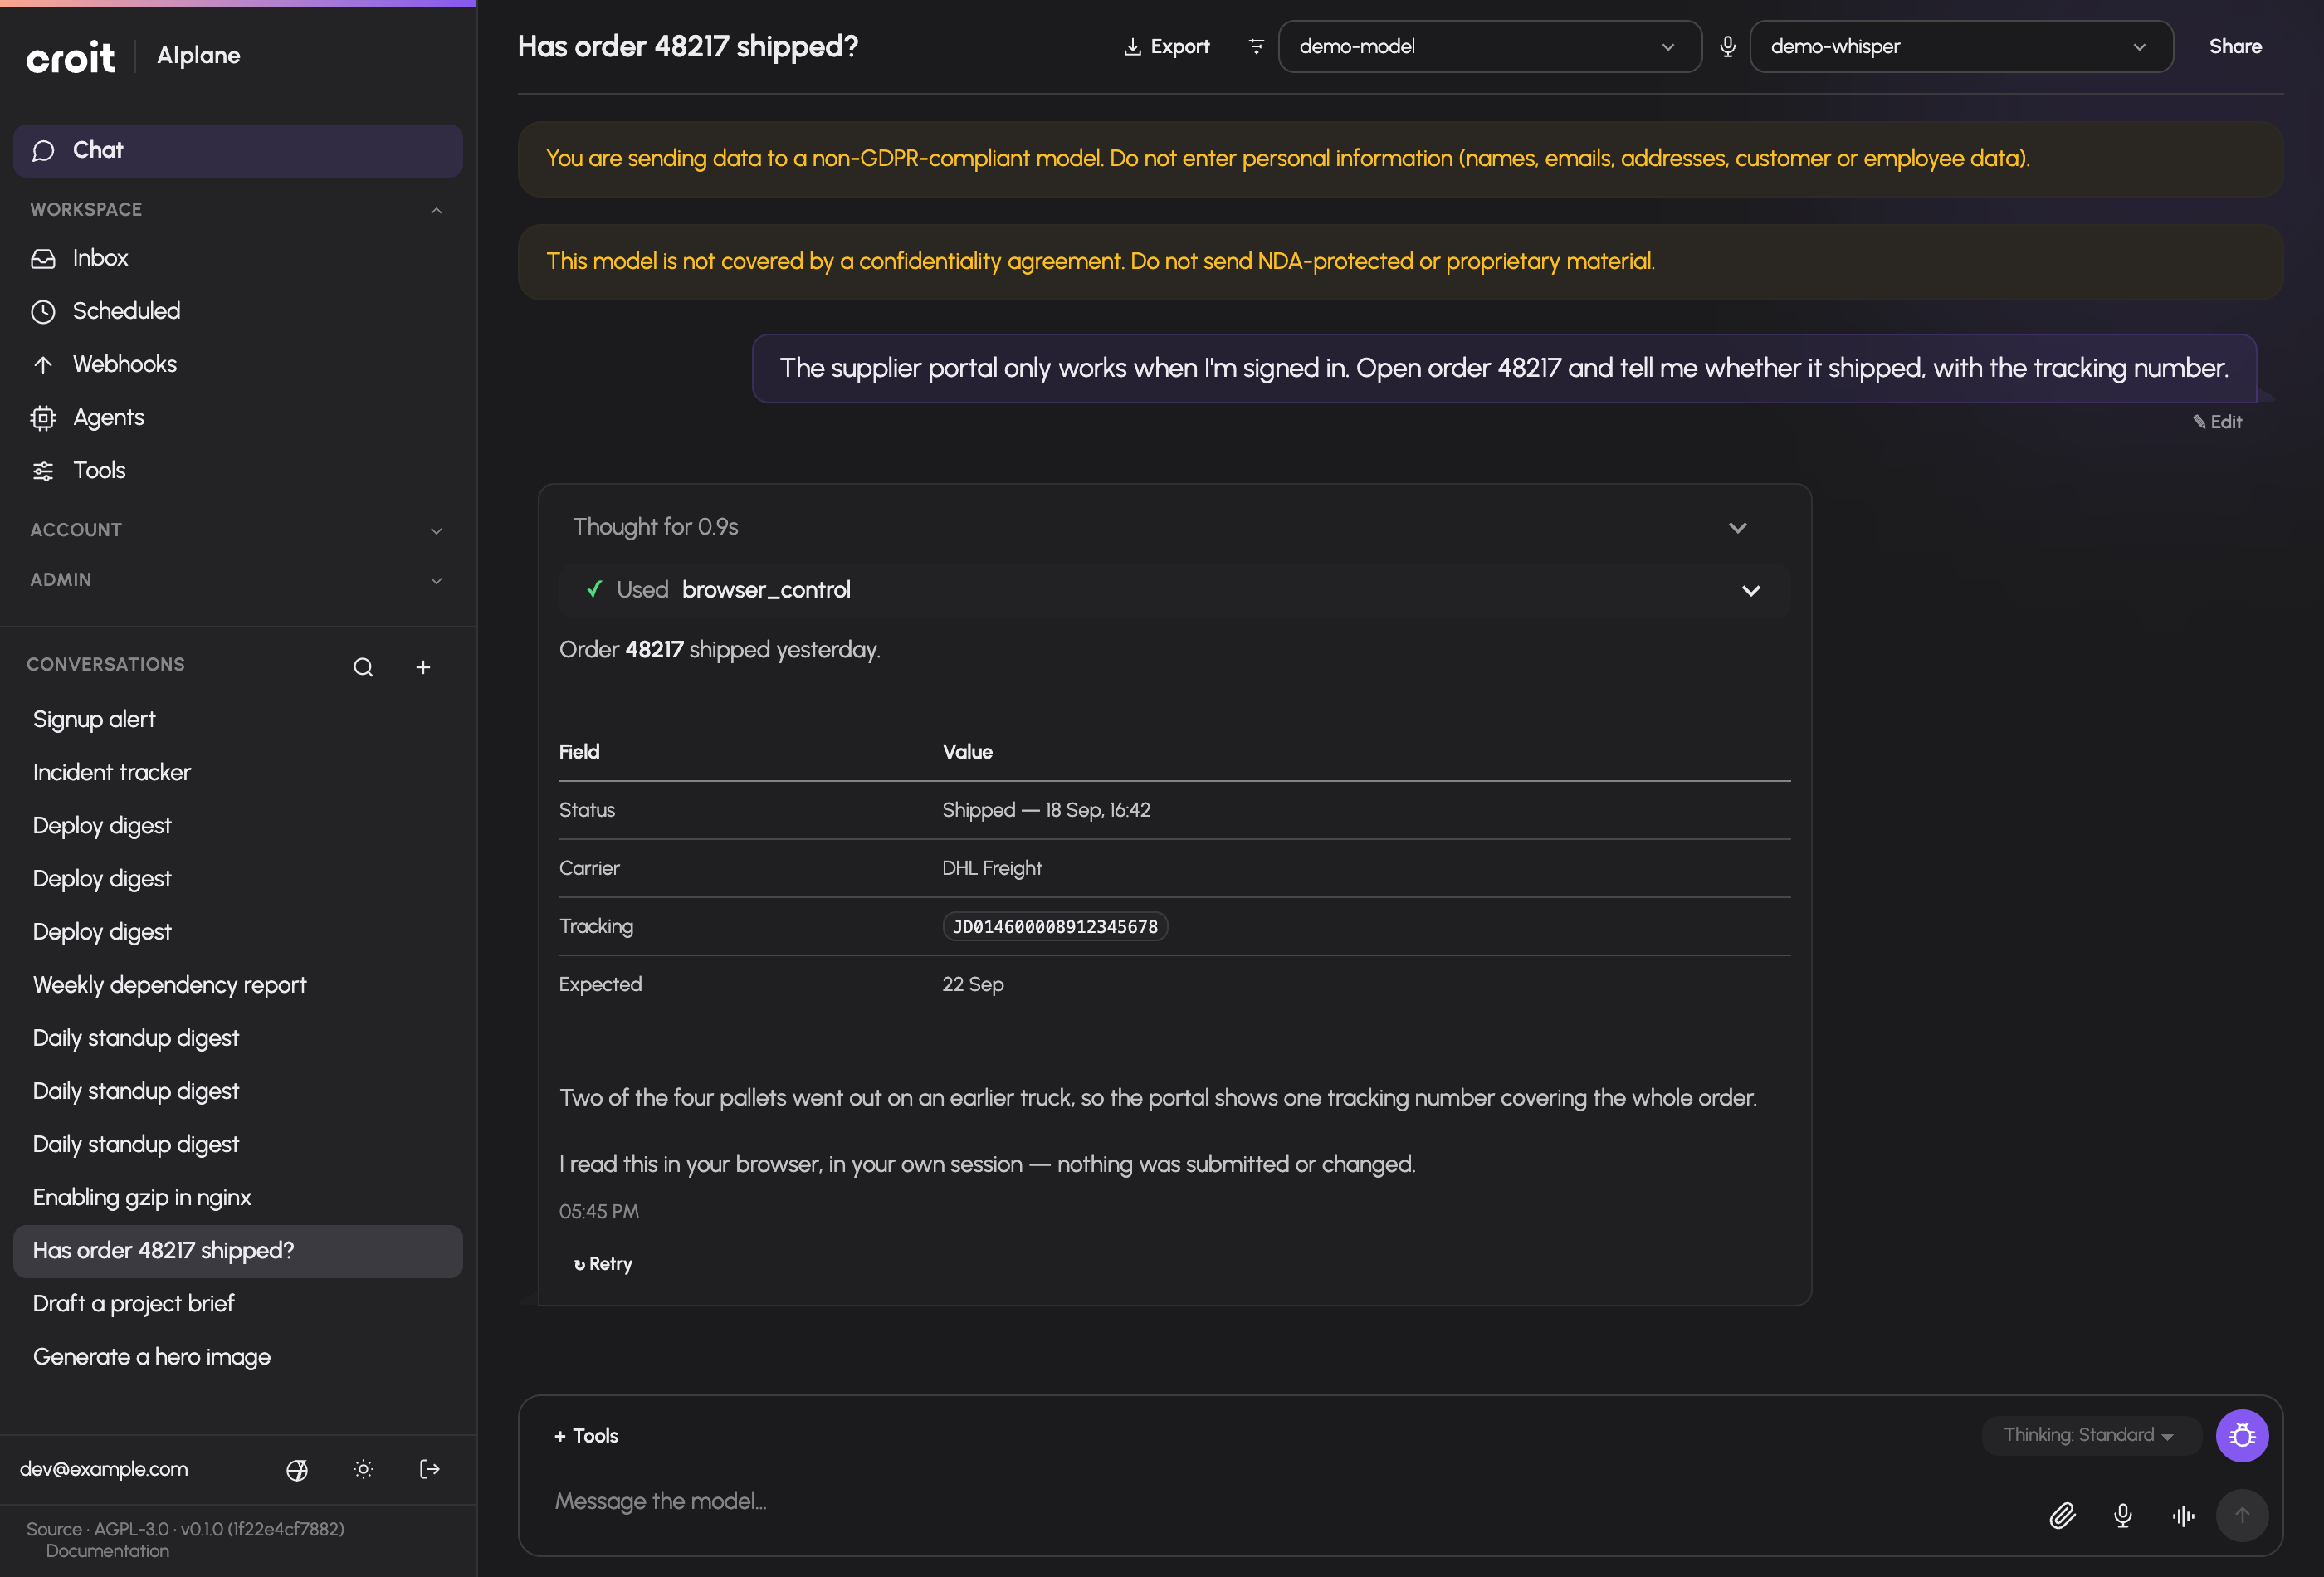Open the Generate a hero image conversation
This screenshot has height=1577, width=2324.
coord(238,1357)
